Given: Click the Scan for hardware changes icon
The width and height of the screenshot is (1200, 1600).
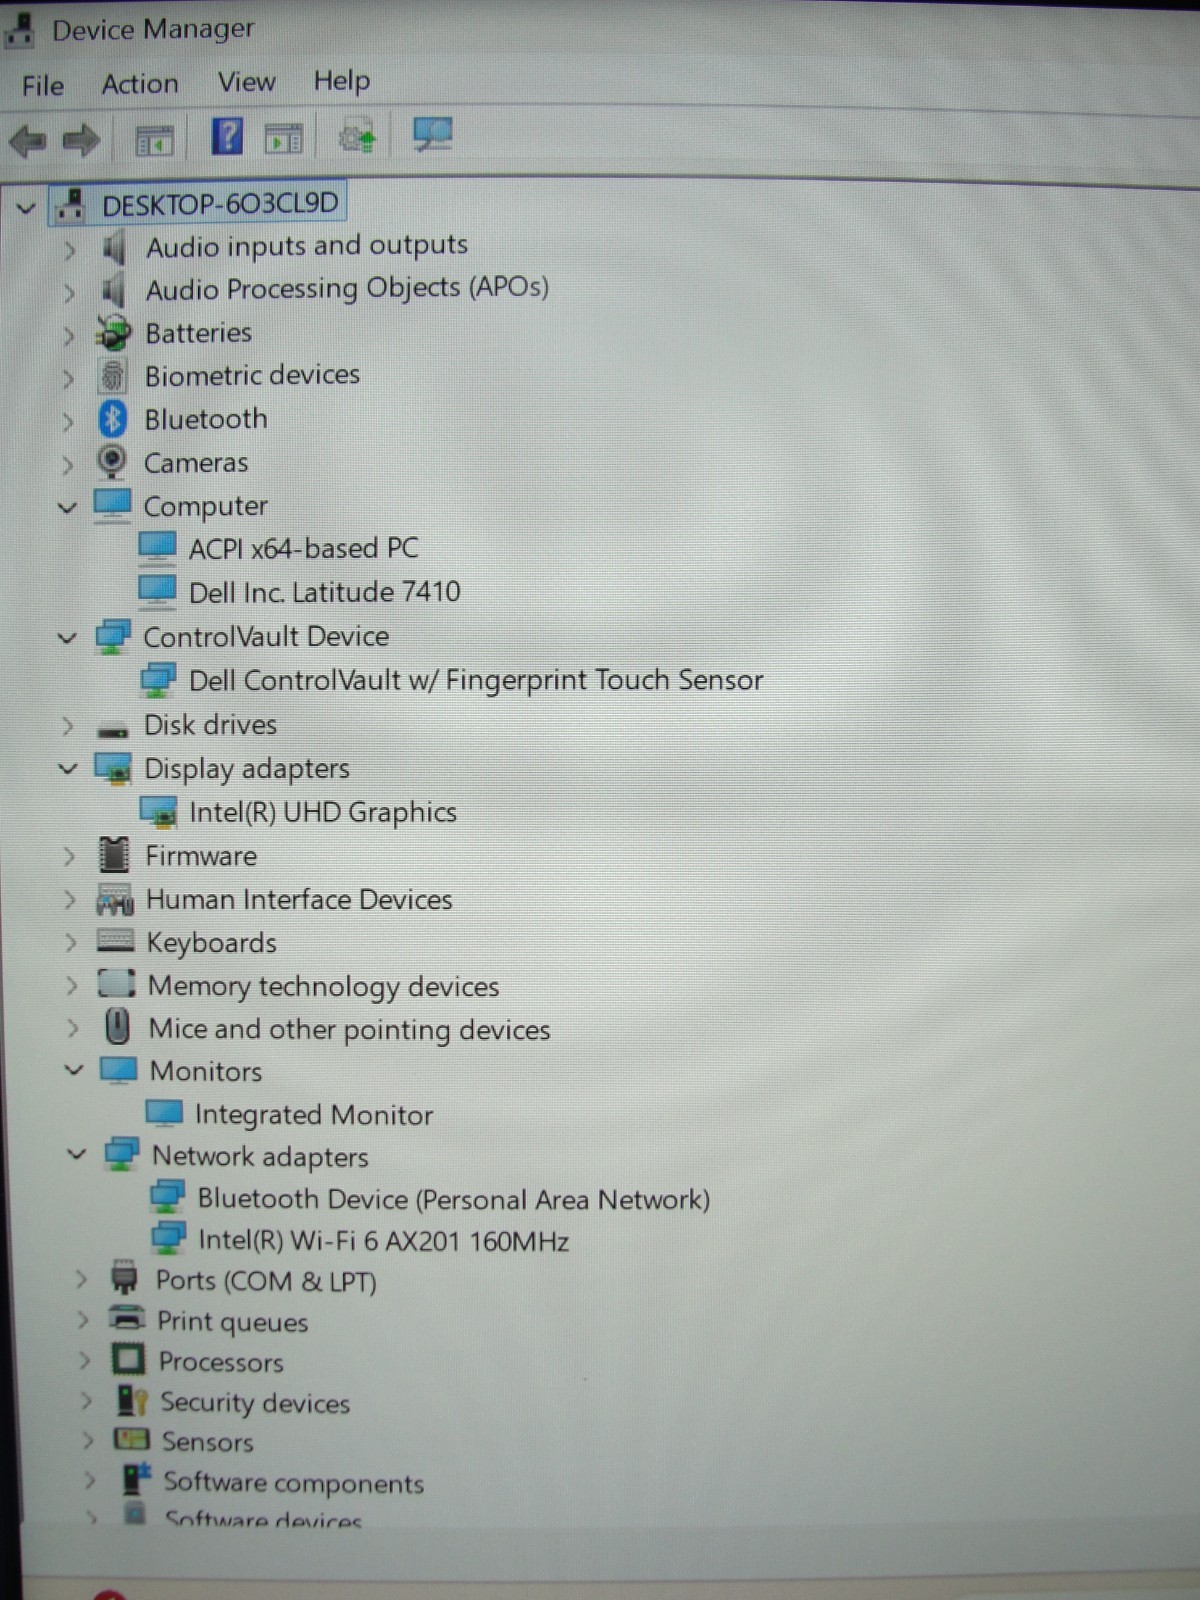Looking at the screenshot, I should [x=432, y=134].
